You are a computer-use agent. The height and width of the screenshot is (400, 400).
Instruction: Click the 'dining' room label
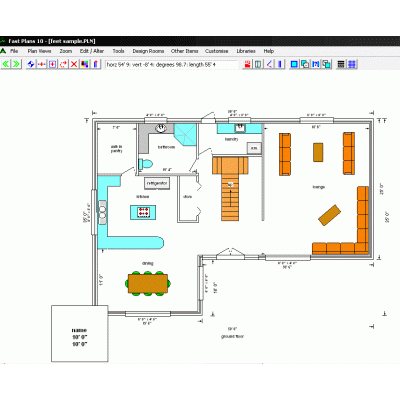coord(148,263)
